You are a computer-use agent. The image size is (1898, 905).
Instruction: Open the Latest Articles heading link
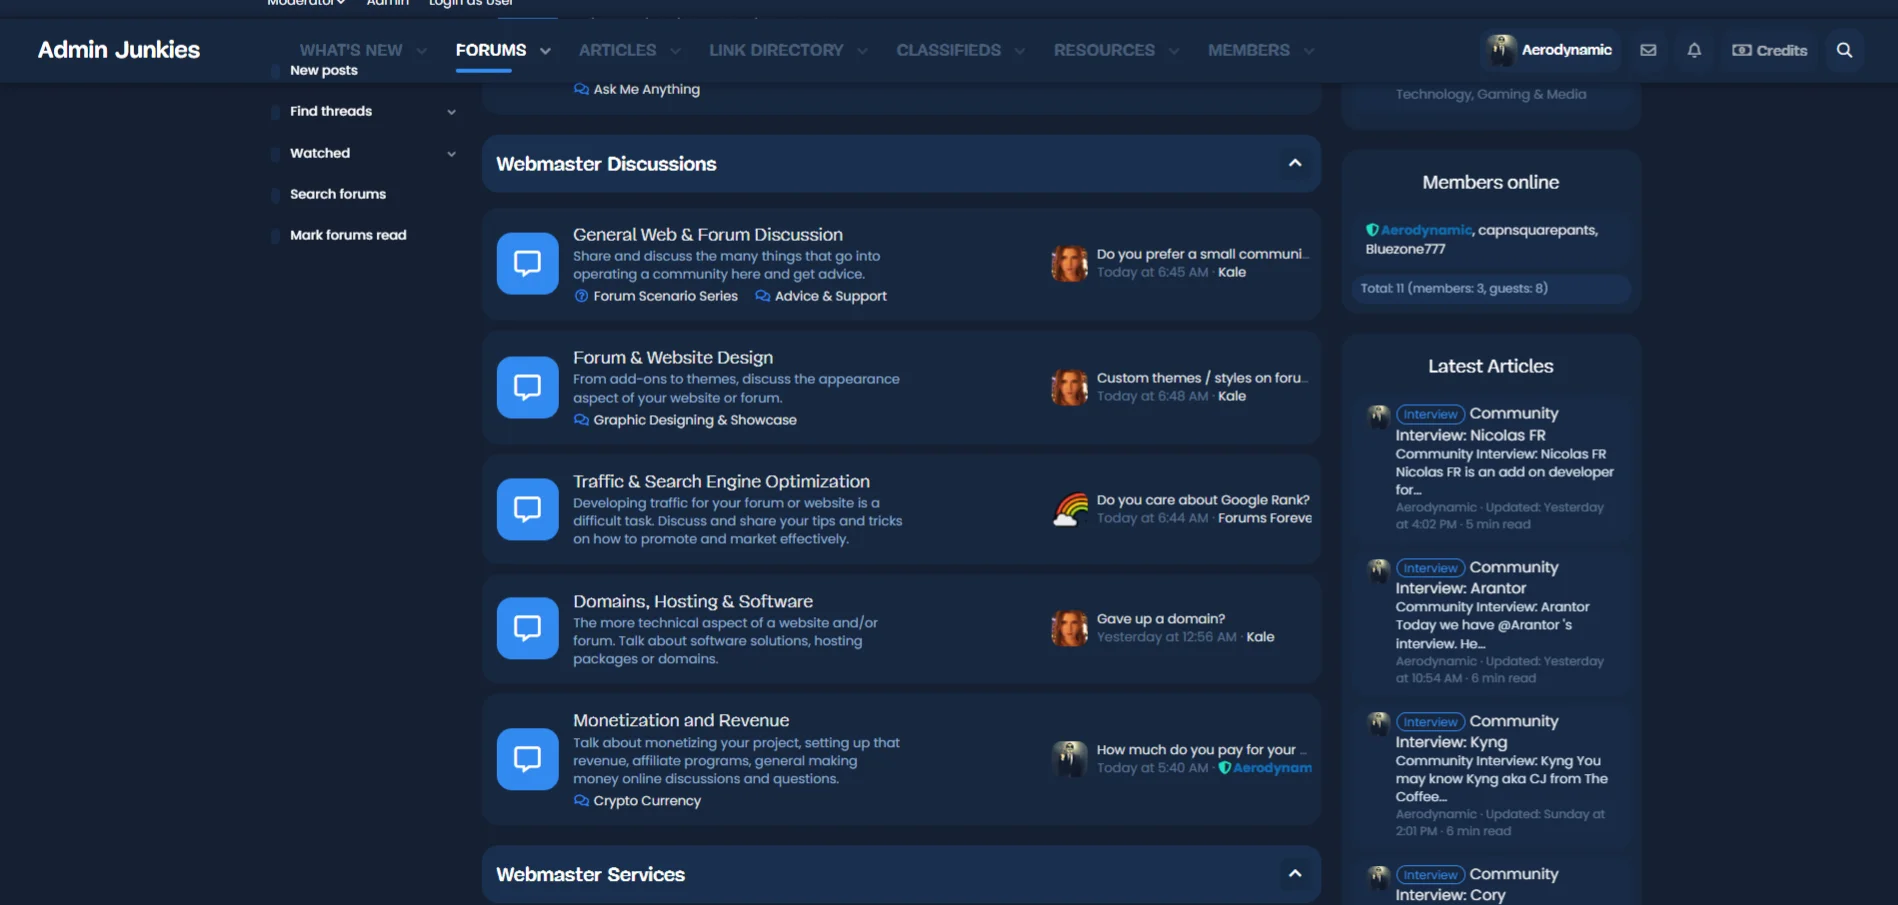(1490, 366)
